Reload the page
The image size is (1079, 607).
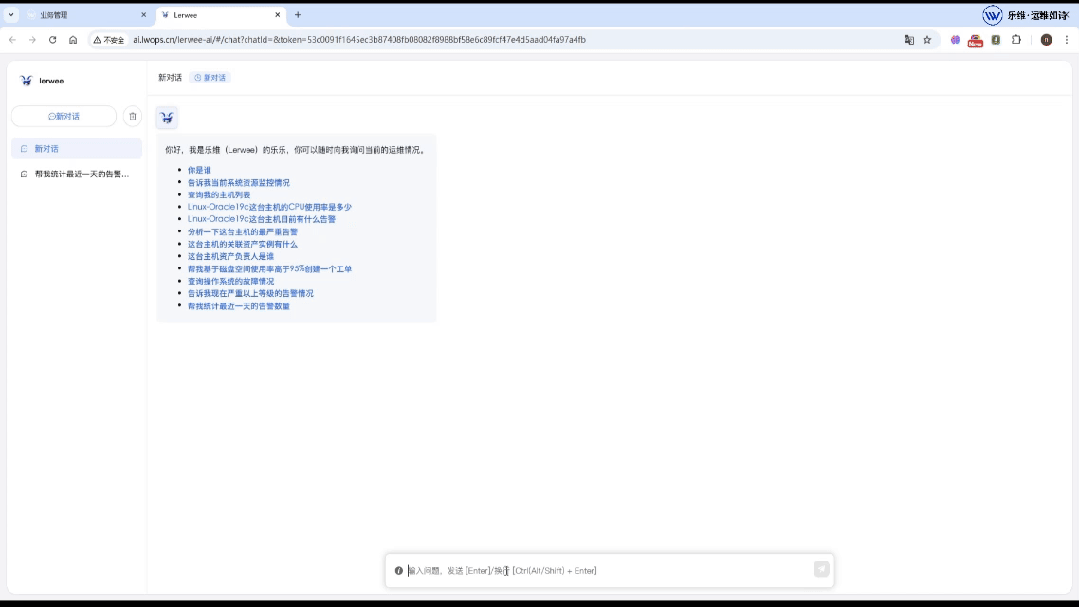point(52,40)
